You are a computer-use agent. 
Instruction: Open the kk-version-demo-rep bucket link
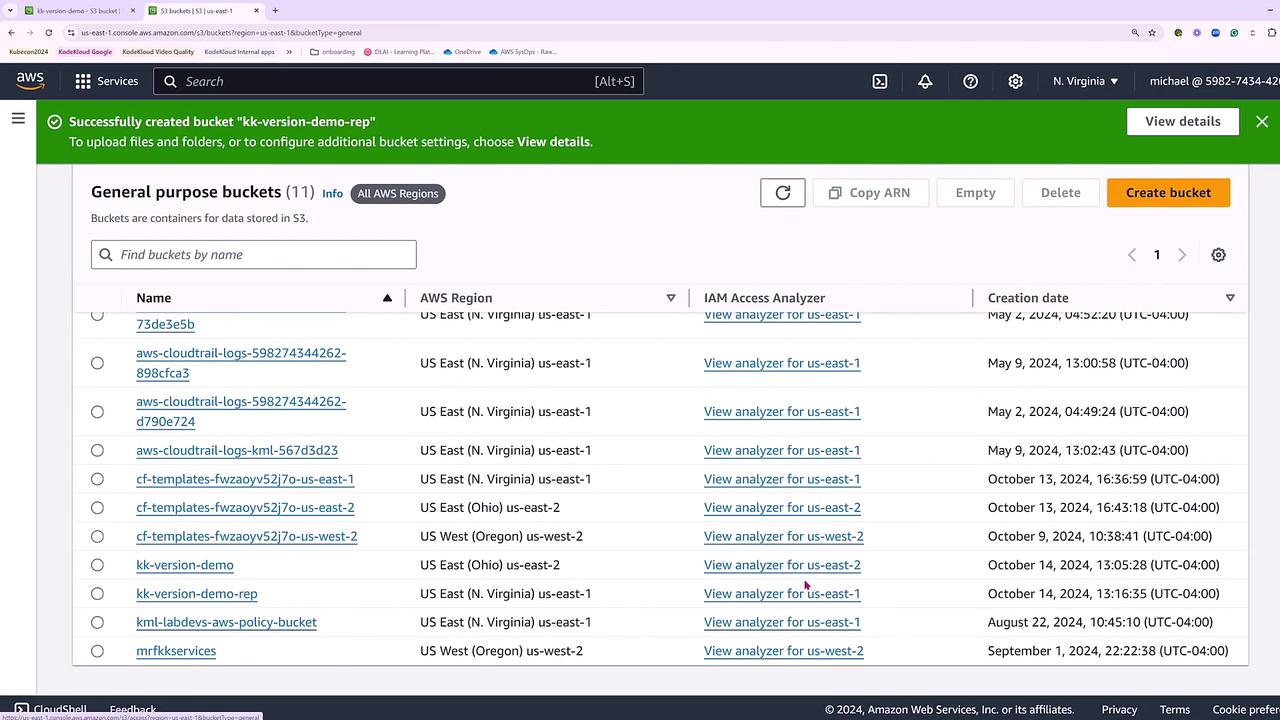coord(197,594)
